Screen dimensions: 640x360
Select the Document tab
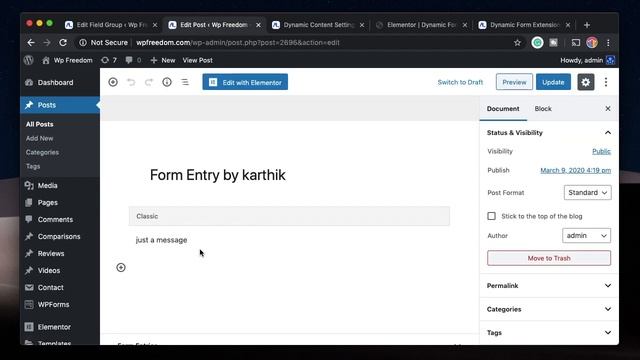(x=503, y=109)
